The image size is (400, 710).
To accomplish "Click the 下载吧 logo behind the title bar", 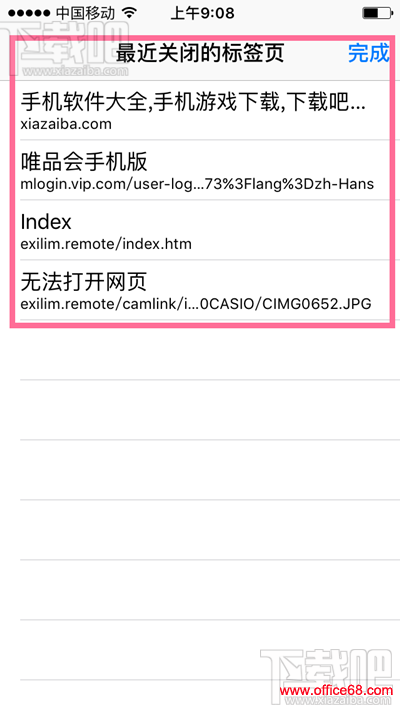I will pos(63,45).
